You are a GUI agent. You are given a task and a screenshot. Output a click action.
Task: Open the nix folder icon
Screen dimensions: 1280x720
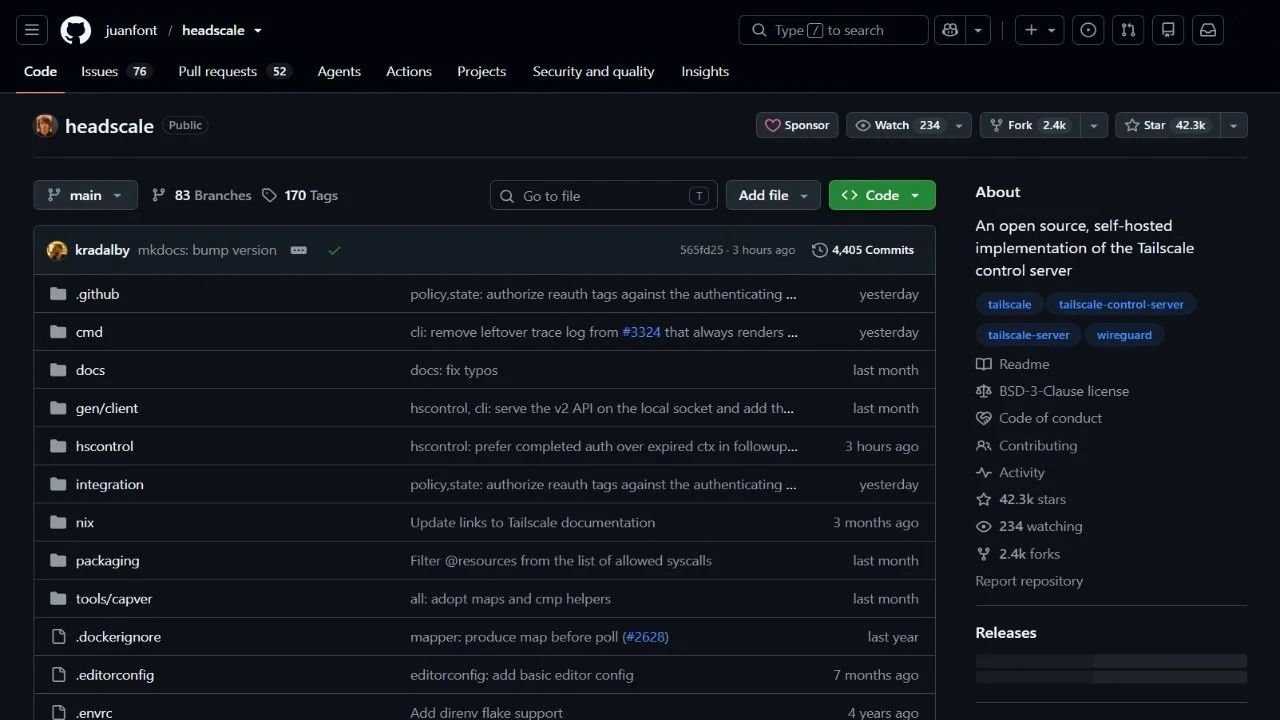pyautogui.click(x=58, y=522)
